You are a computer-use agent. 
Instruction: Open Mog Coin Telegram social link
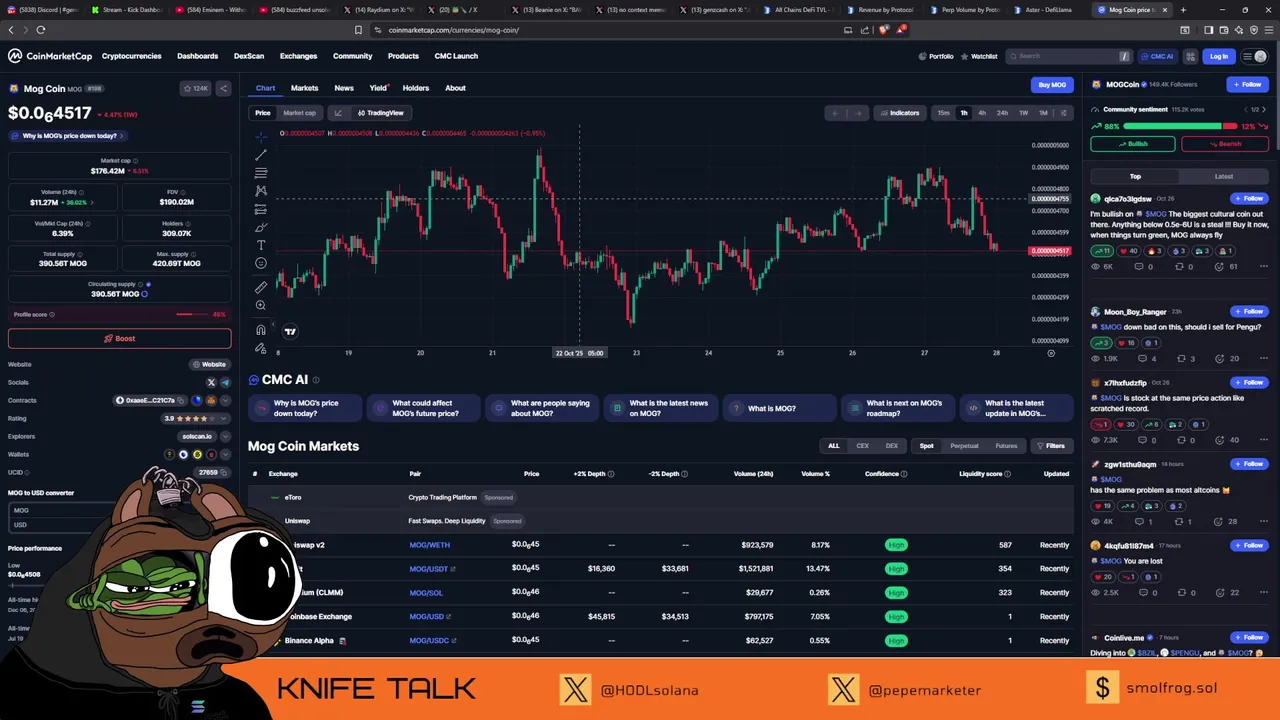click(x=225, y=382)
